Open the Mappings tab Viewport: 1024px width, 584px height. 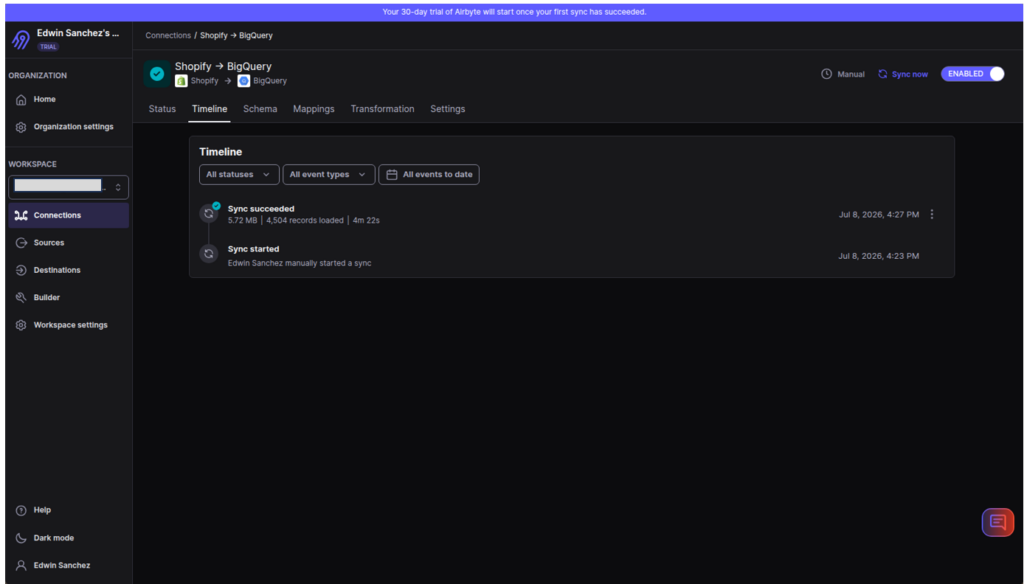313,109
